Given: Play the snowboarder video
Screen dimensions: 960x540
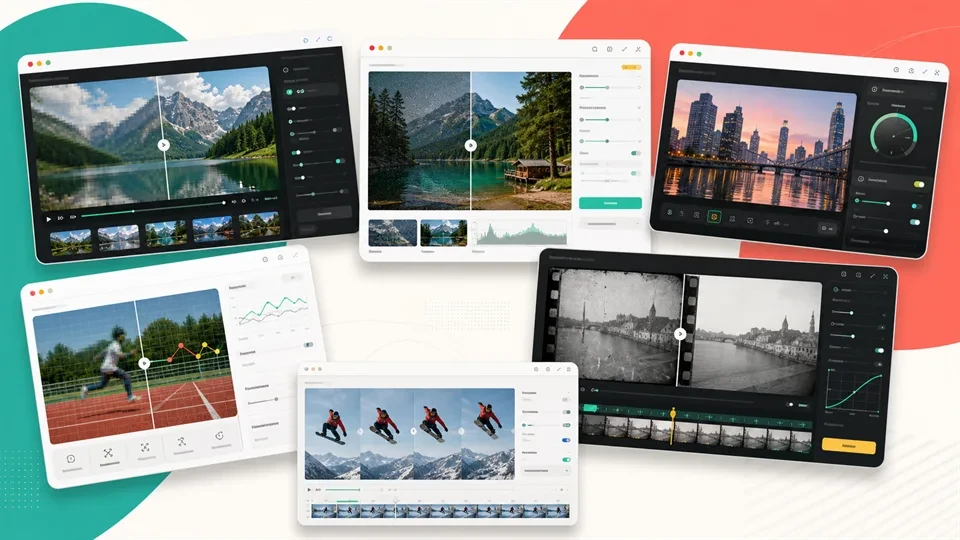Looking at the screenshot, I should [309, 490].
